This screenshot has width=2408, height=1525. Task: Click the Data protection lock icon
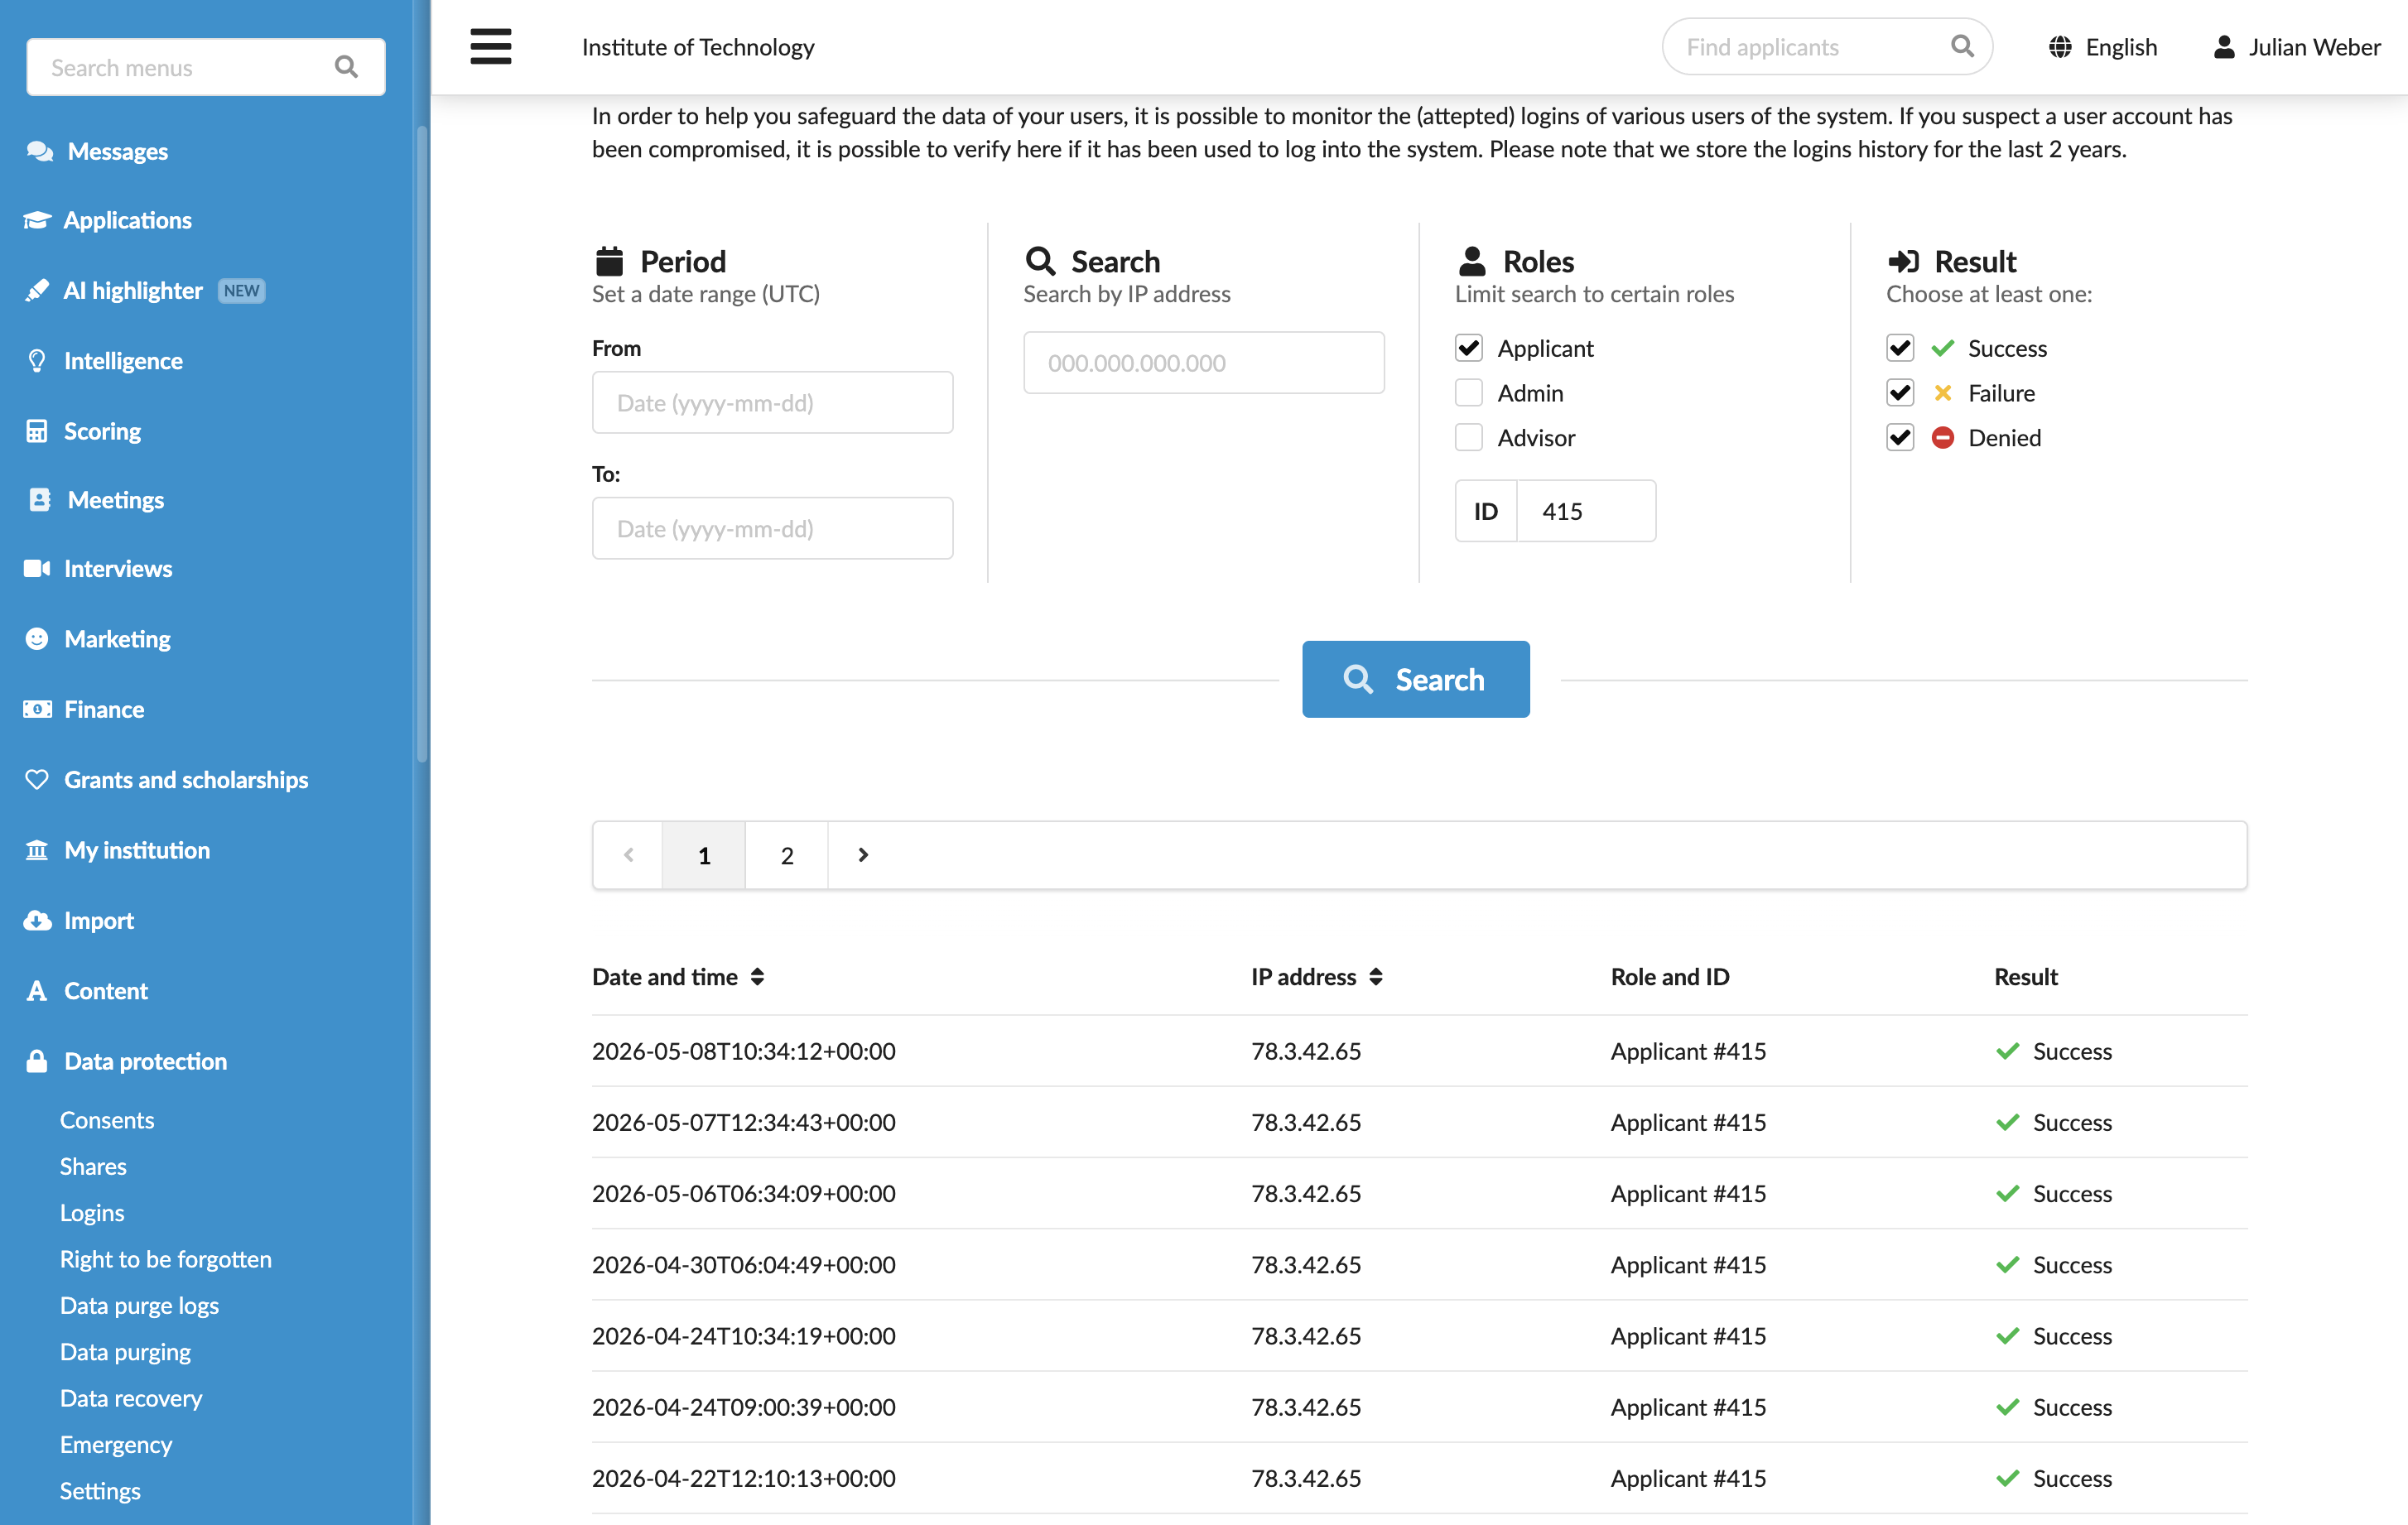(x=37, y=1061)
